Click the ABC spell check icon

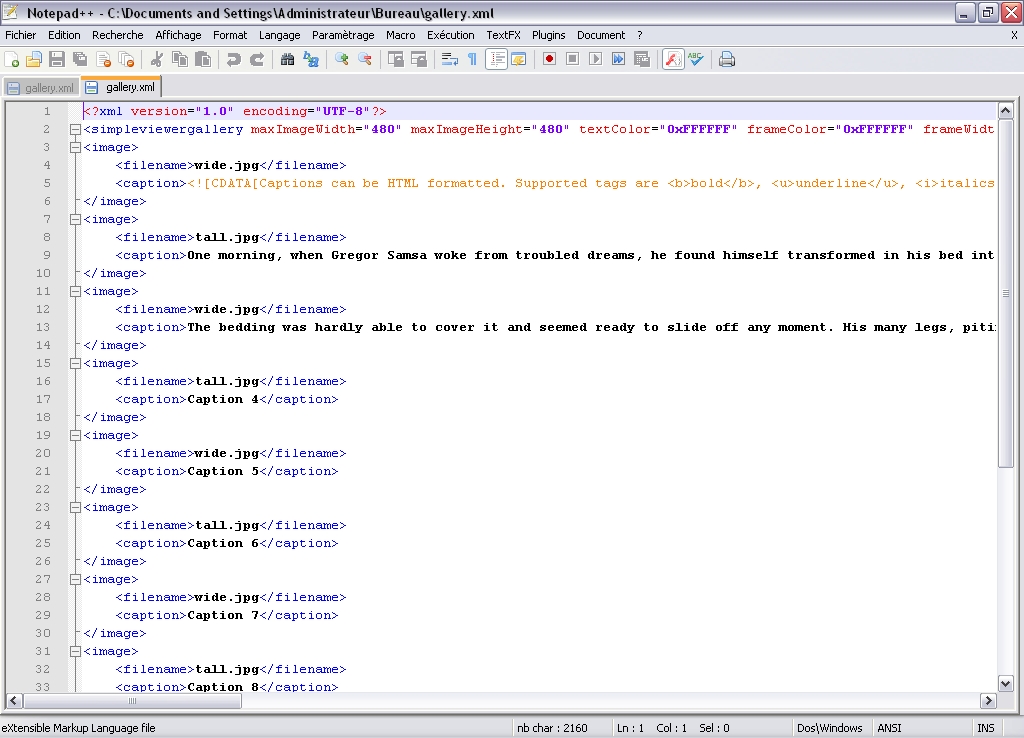click(696, 60)
